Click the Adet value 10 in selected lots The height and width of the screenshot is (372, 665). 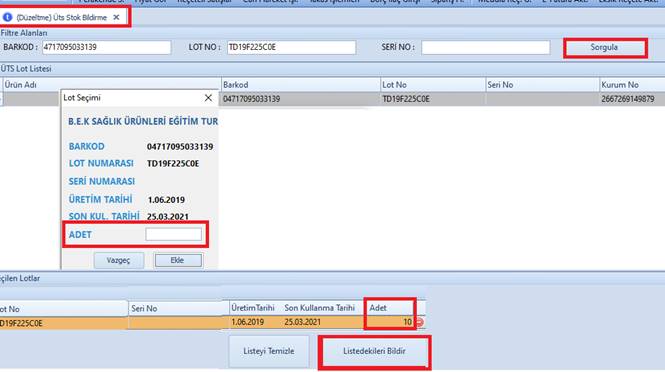coord(407,322)
